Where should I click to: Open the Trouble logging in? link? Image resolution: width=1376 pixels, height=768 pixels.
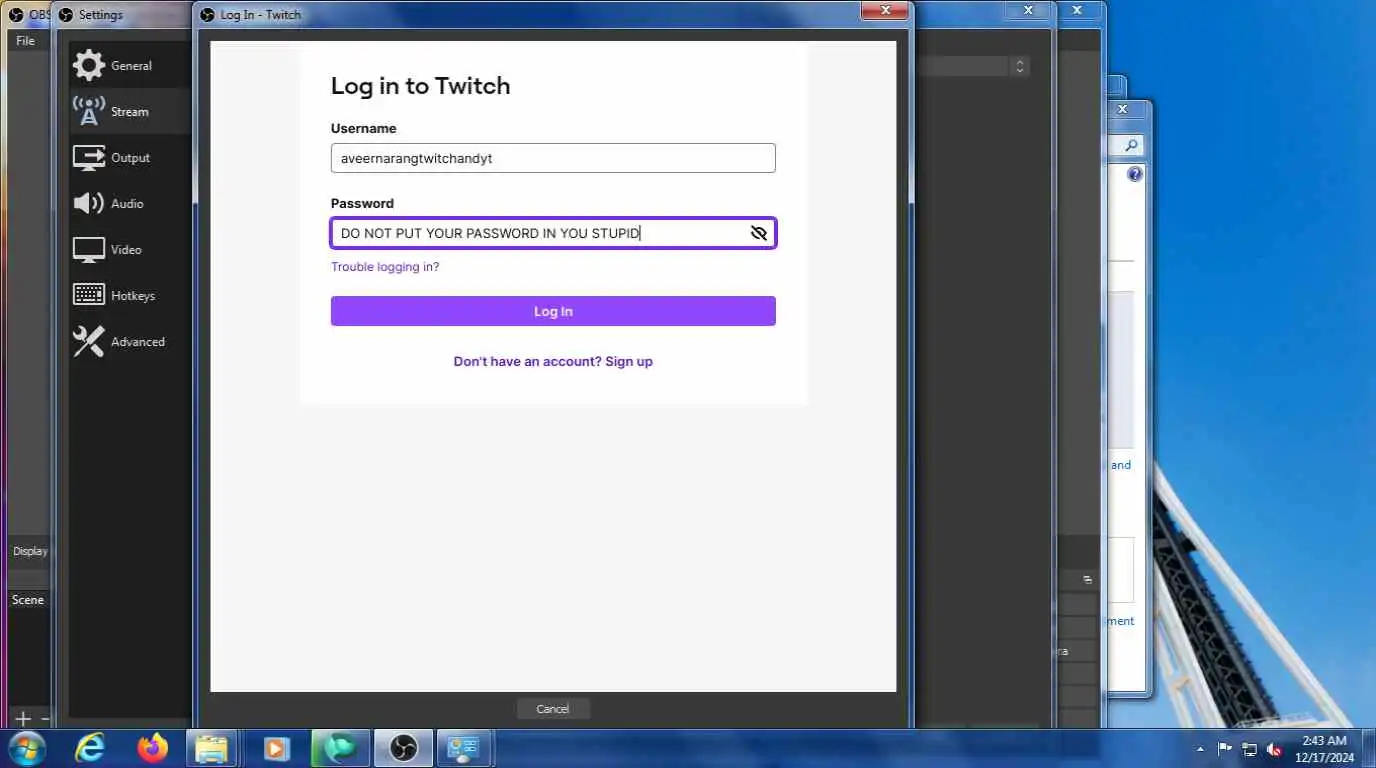click(385, 267)
